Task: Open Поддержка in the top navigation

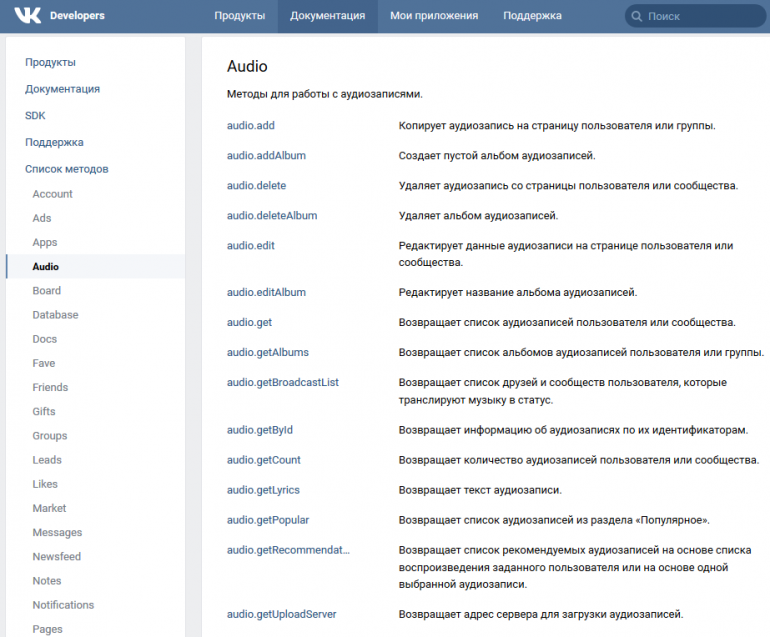Action: (532, 16)
